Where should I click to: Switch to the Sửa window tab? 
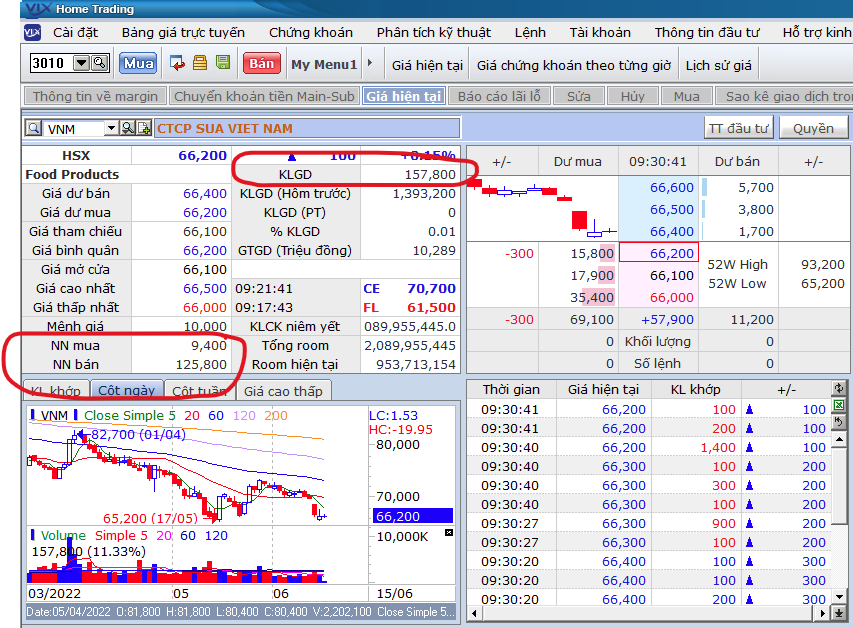[x=578, y=96]
